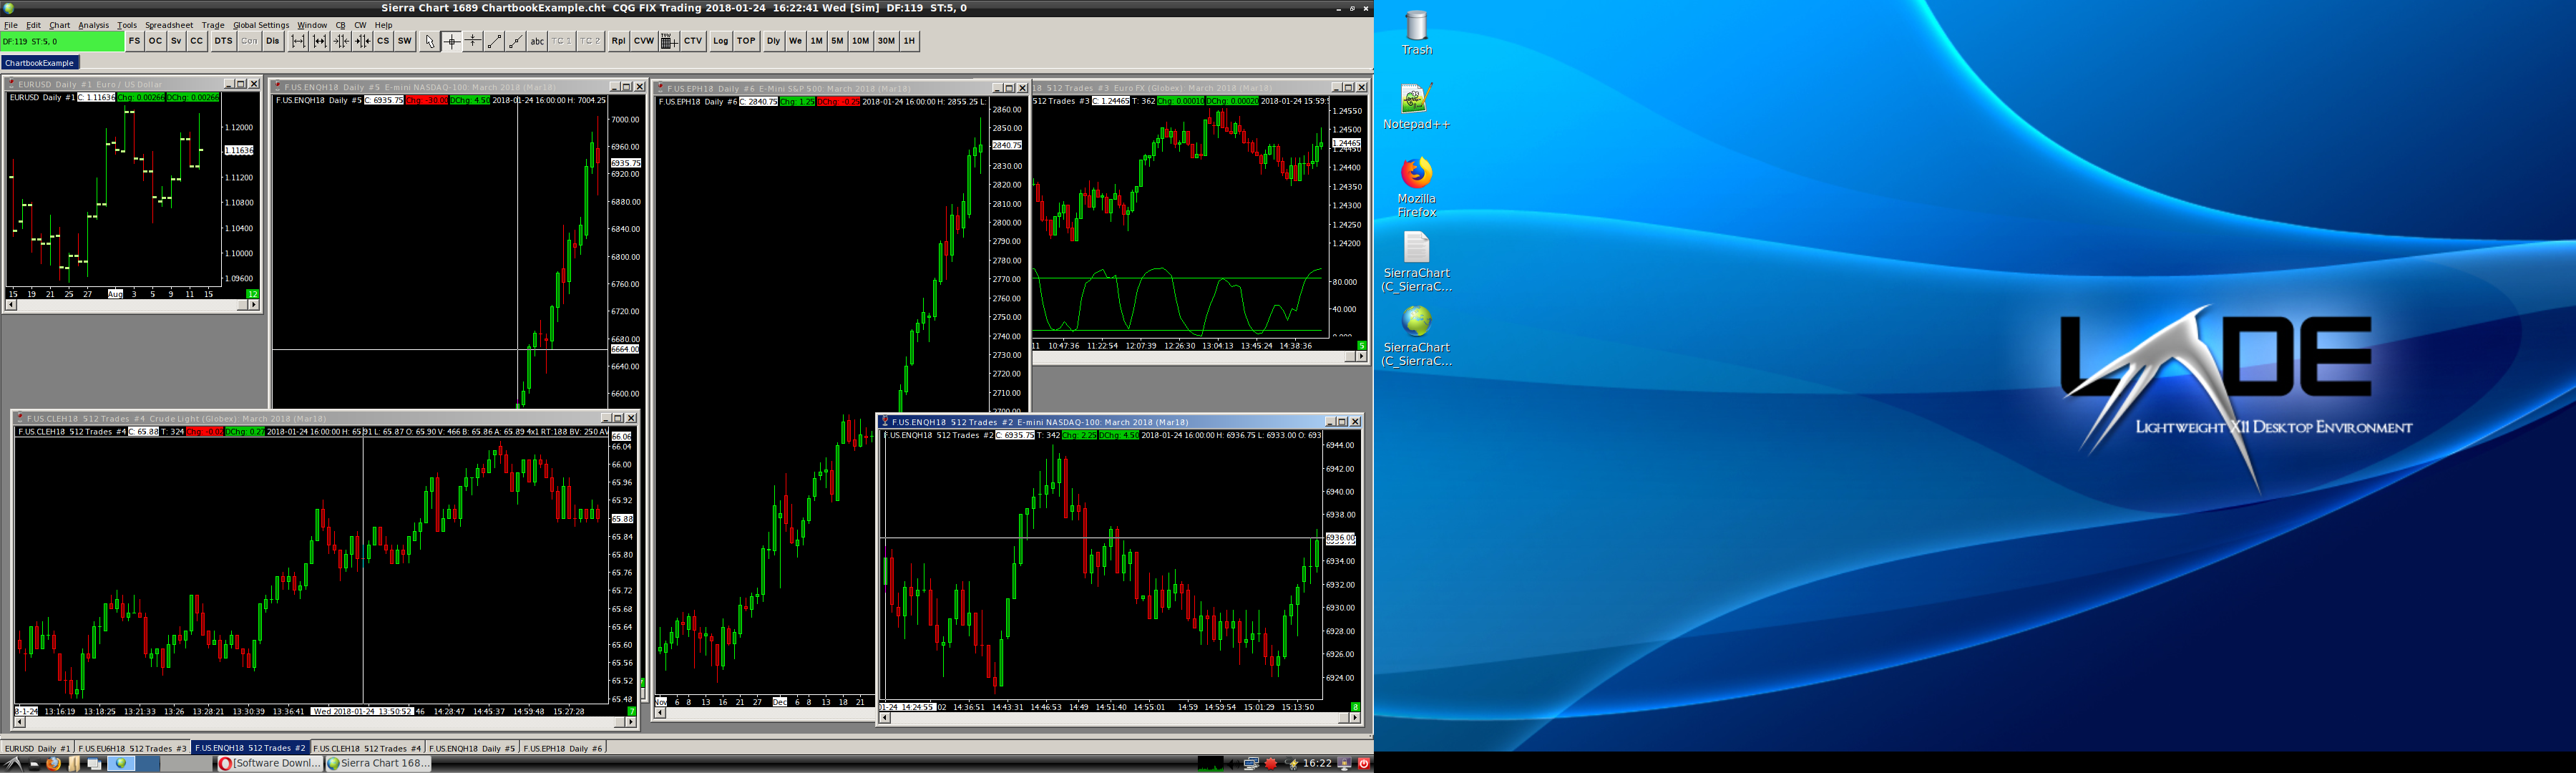This screenshot has height=773, width=2576.
Task: Select the ray drawing tool
Action: point(516,41)
